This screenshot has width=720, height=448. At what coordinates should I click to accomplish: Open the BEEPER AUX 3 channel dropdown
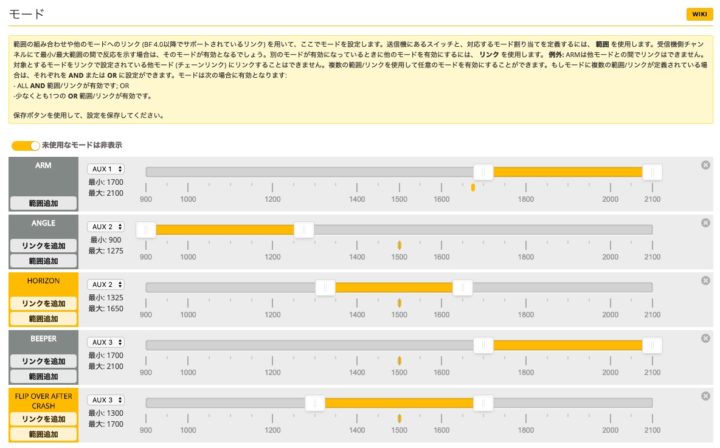pos(106,342)
